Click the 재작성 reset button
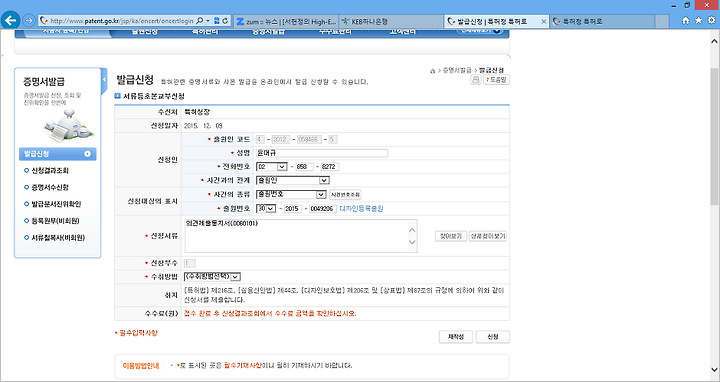The height and width of the screenshot is (382, 720). click(x=456, y=337)
